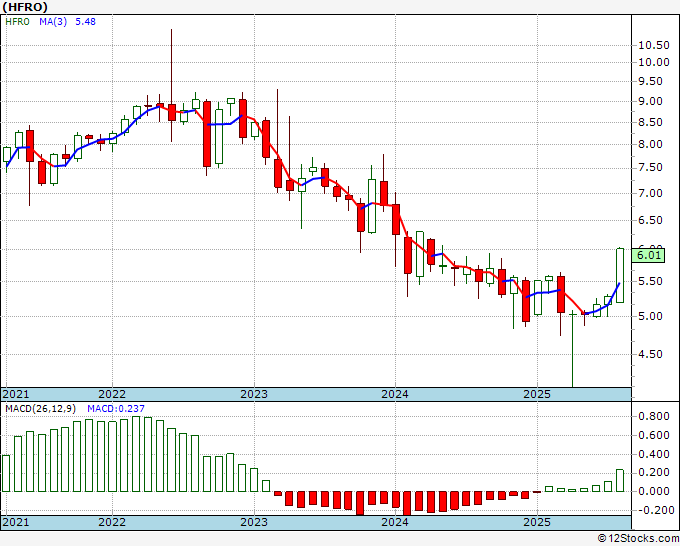This screenshot has height=546, width=680.
Task: Click 2023 on the price chart time axis
Action: click(254, 394)
